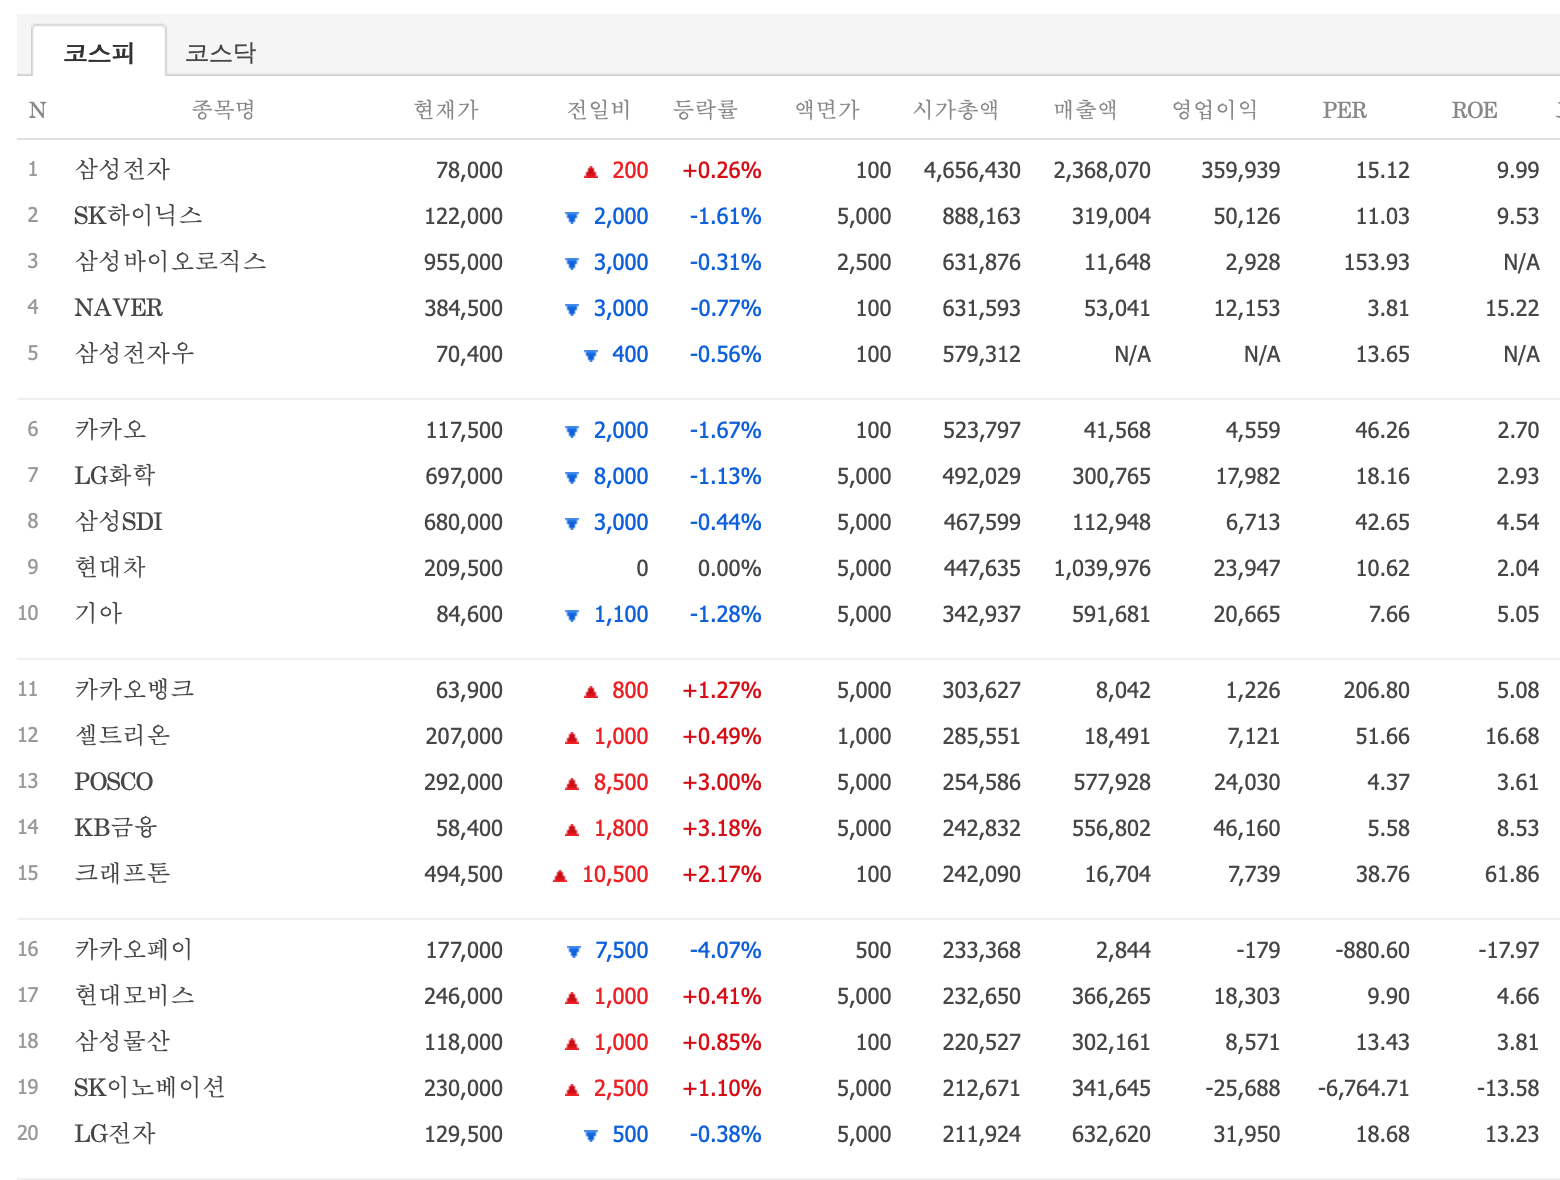Click the PER column header
The width and height of the screenshot is (1560, 1180).
(1344, 110)
